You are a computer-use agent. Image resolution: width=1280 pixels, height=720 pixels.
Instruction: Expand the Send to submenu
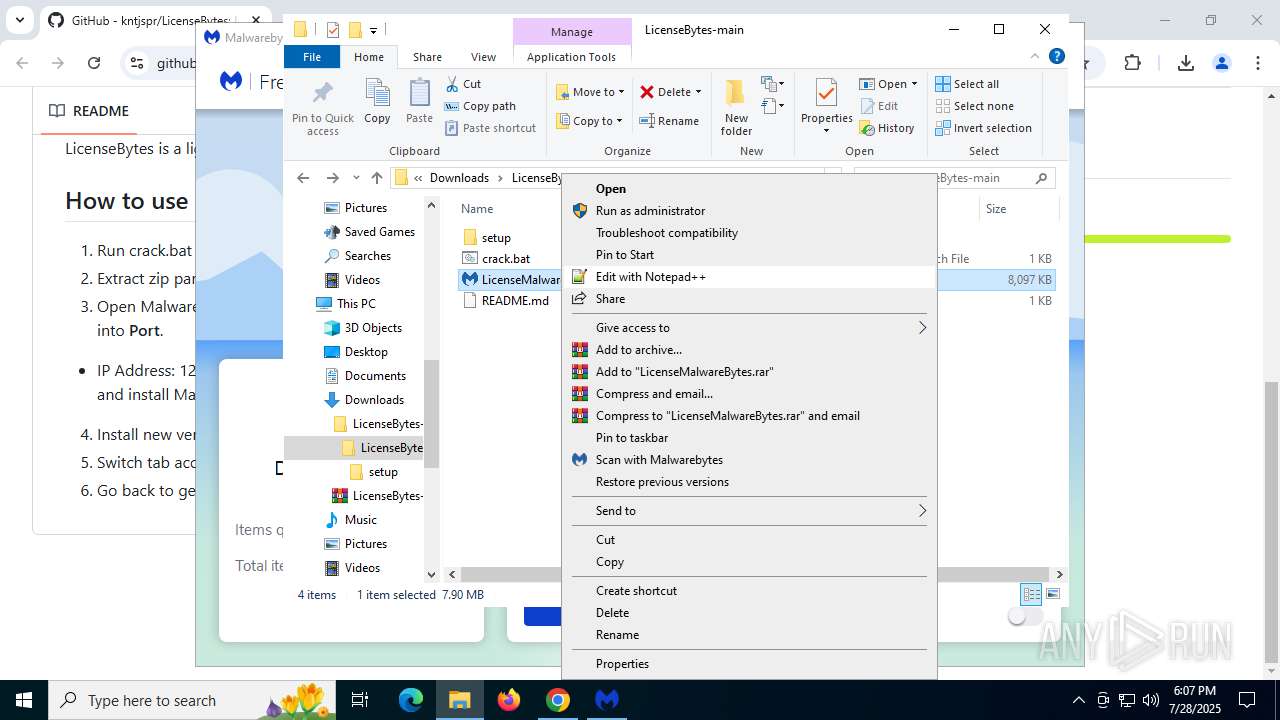[922, 510]
